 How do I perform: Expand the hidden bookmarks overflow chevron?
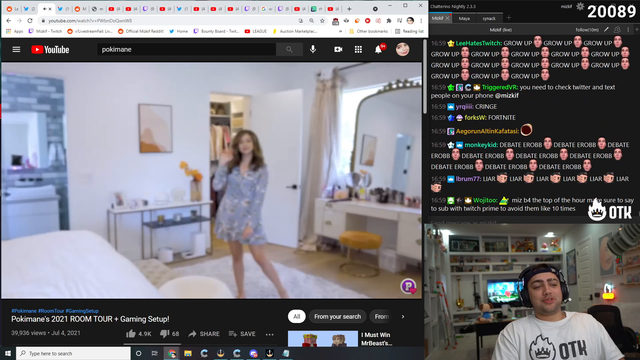tap(341, 31)
